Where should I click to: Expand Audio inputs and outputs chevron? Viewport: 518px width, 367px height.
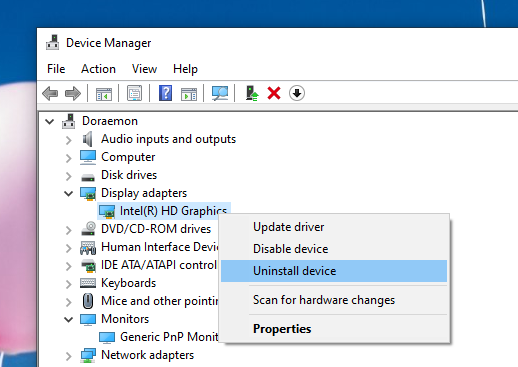pyautogui.click(x=69, y=140)
